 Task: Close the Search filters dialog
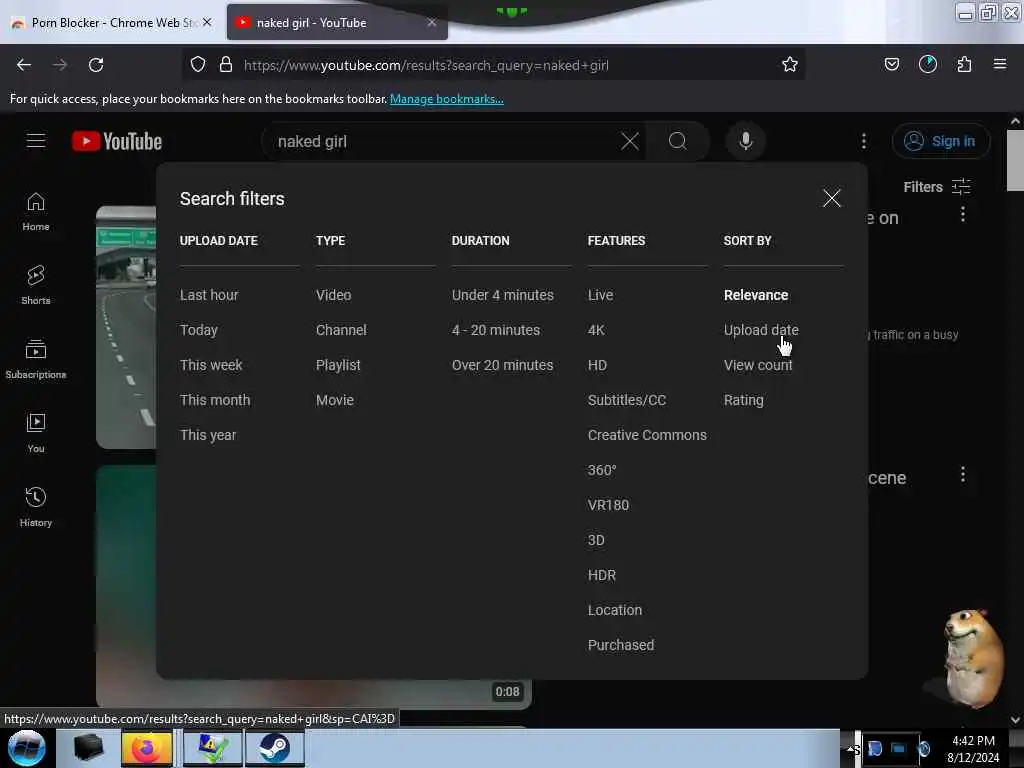point(831,198)
